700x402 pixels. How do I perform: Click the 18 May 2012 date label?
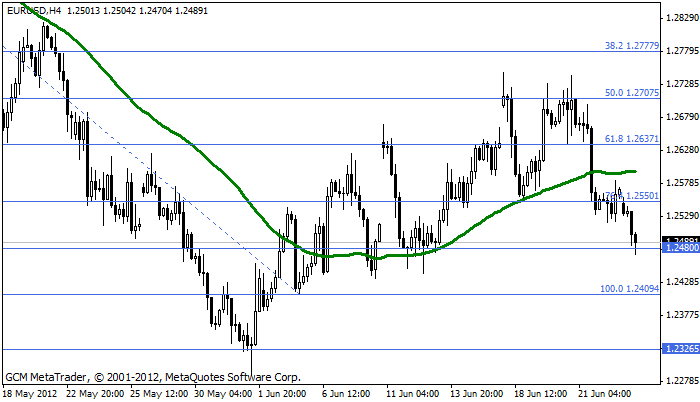click(30, 394)
